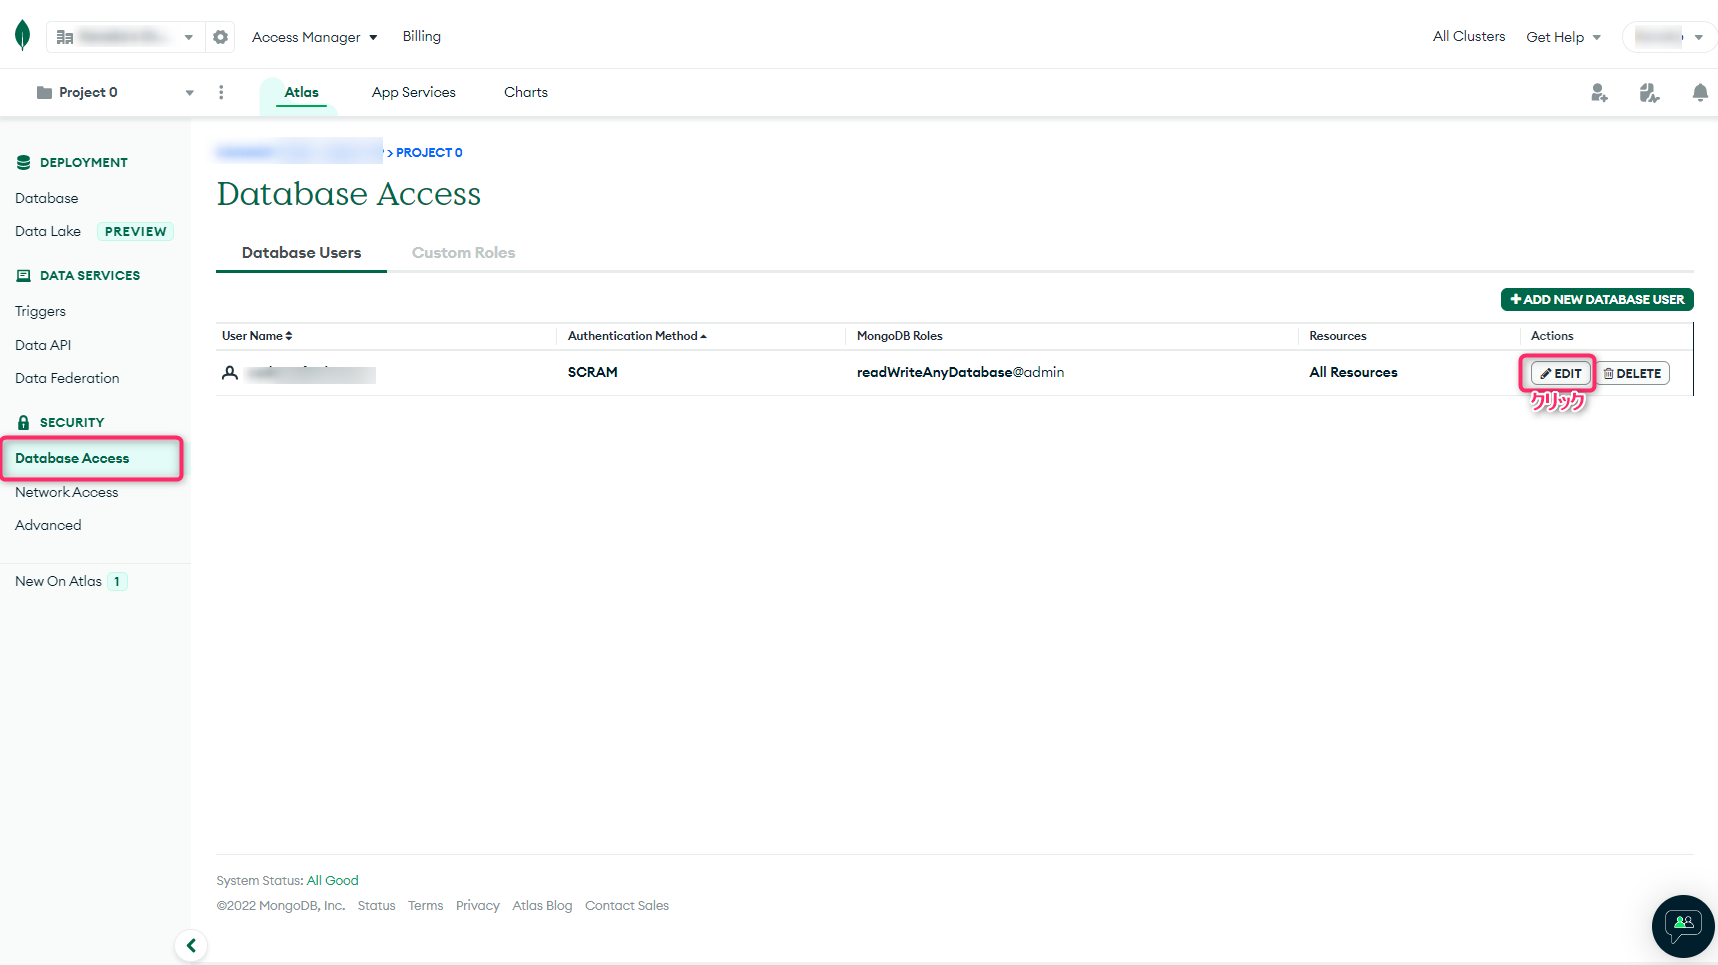Click the ADD NEW DATABASE USER button
Image resolution: width=1718 pixels, height=965 pixels.
(1596, 299)
